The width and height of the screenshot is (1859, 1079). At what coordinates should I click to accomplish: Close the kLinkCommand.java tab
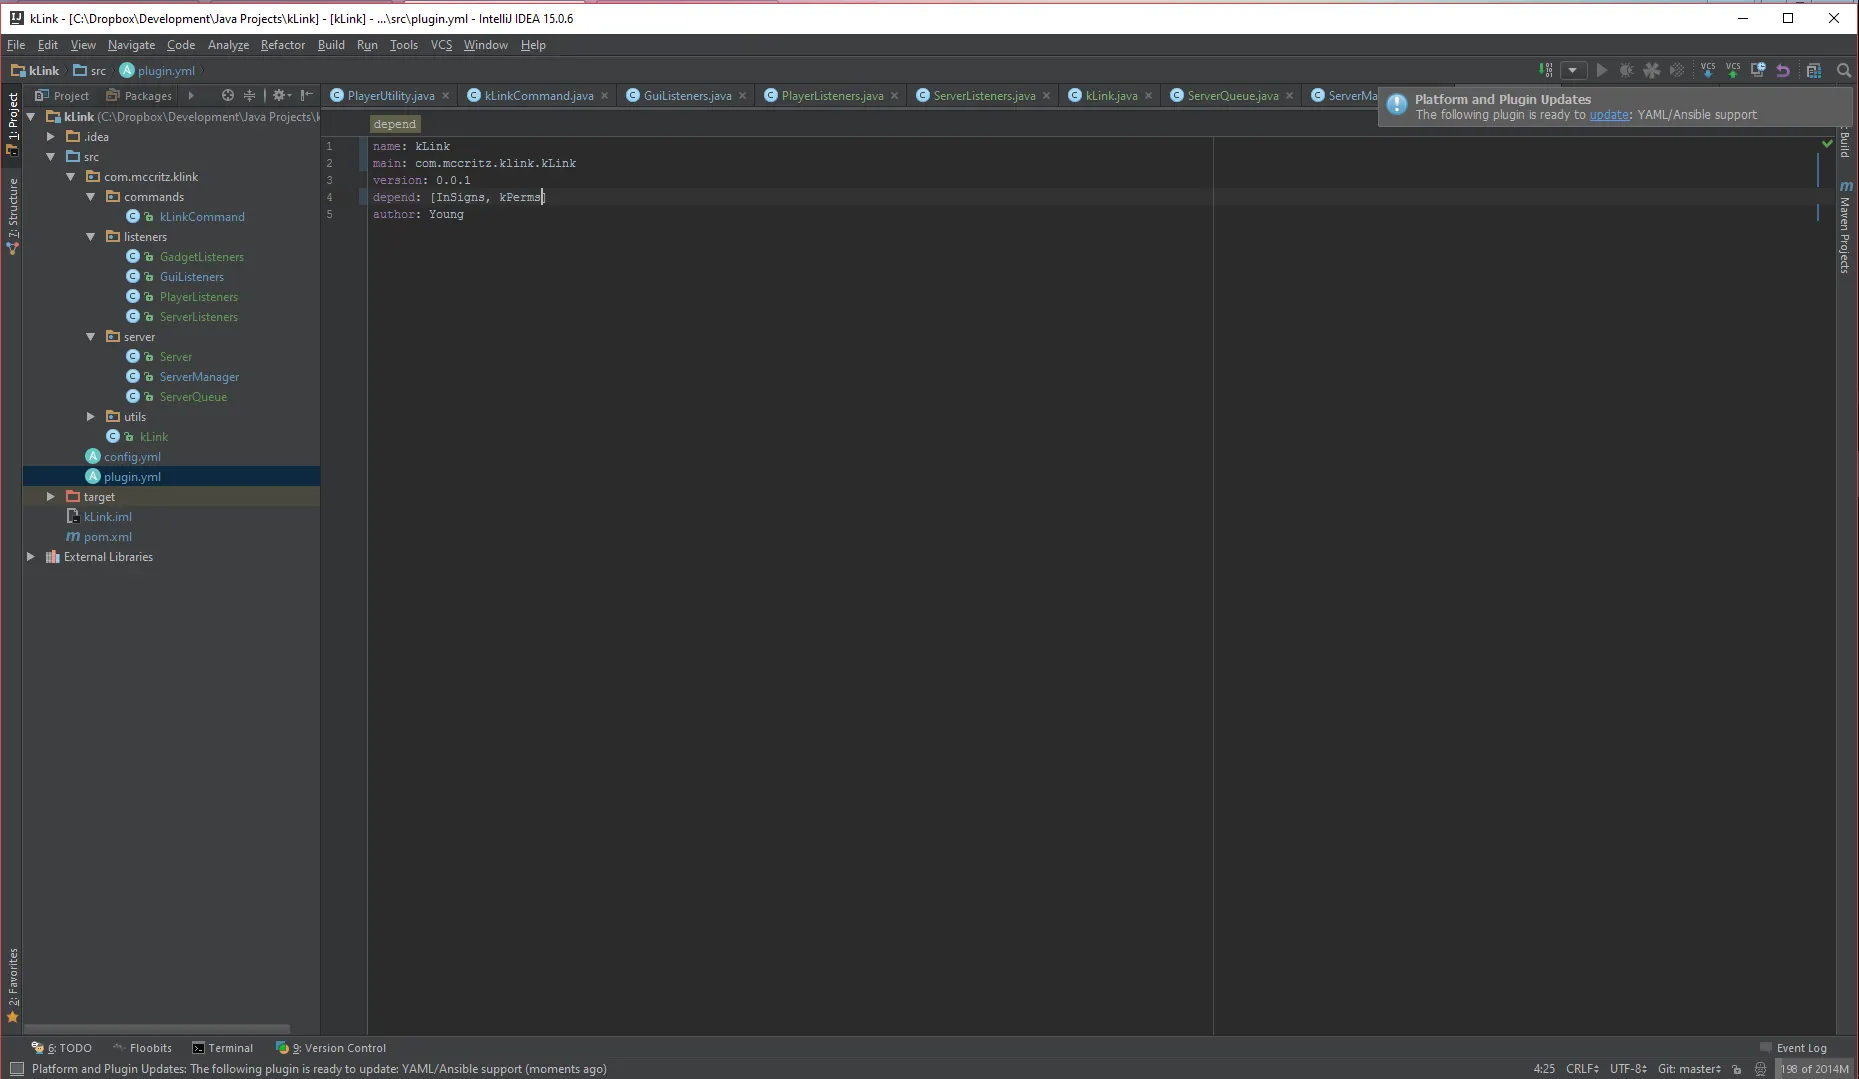(605, 96)
